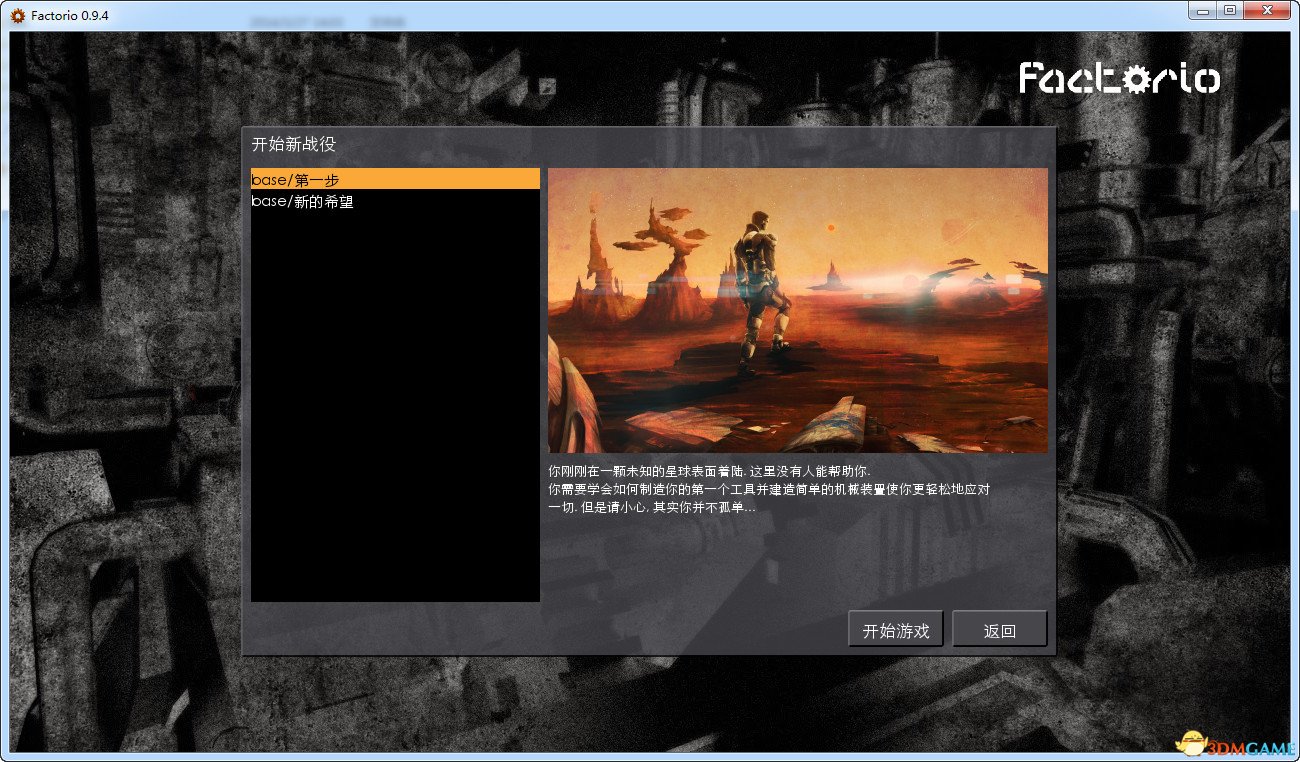Click the 开始游戏 button
The image size is (1300, 762).
point(896,630)
